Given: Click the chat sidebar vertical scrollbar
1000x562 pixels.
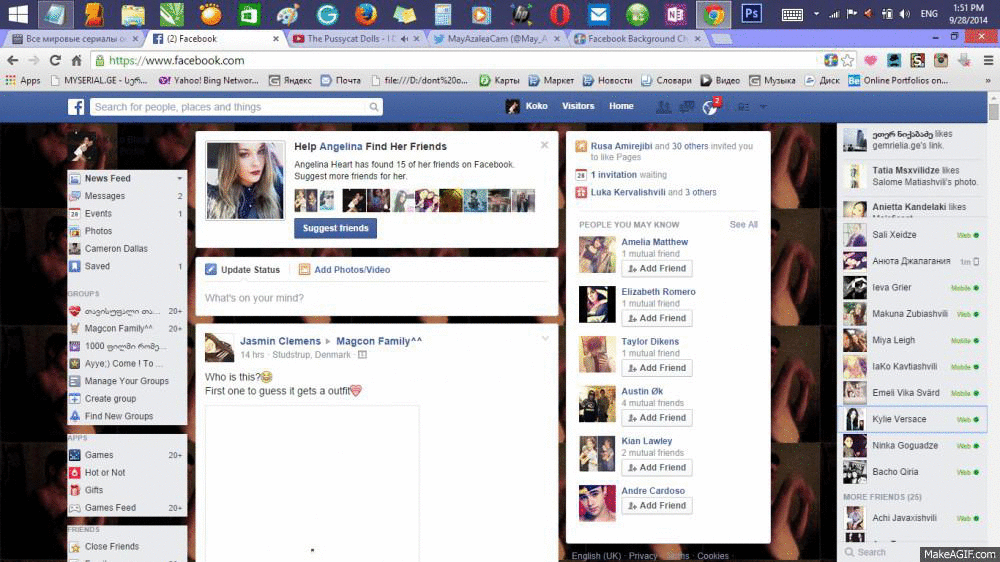Looking at the screenshot, I should 993,300.
